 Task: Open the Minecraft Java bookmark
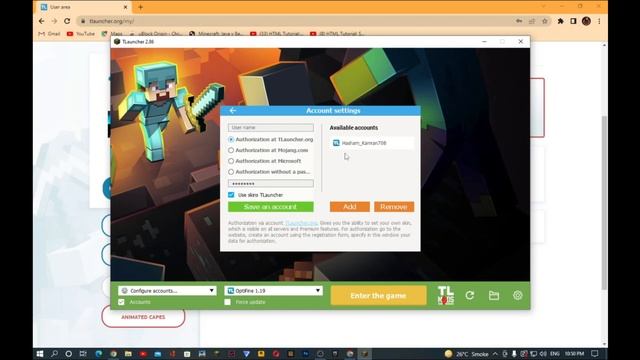click(x=216, y=34)
